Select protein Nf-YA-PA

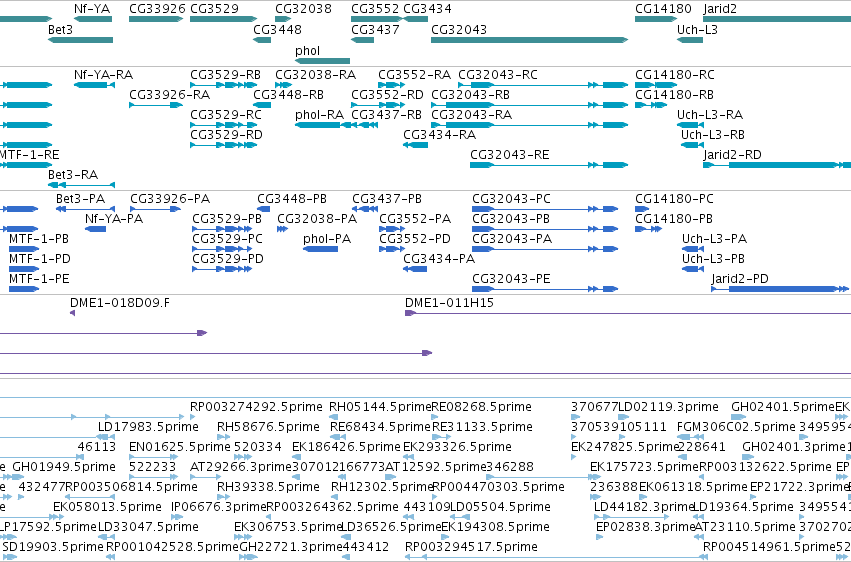tap(114, 219)
